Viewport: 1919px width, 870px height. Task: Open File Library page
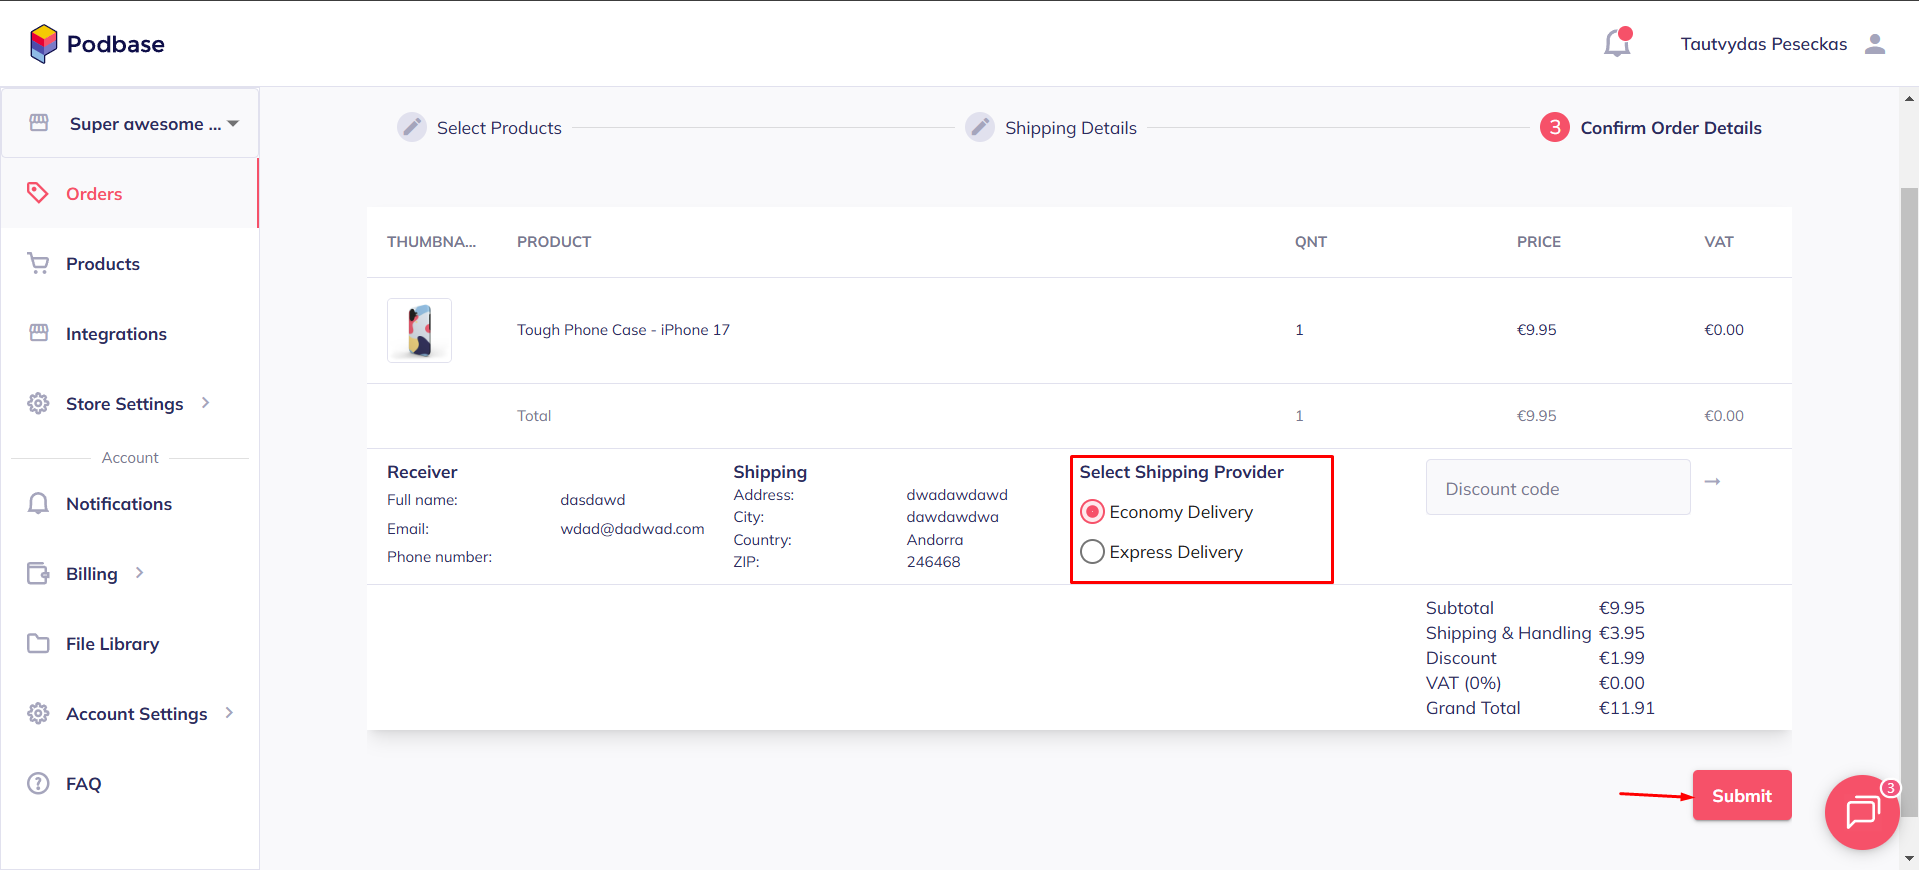[112, 644]
